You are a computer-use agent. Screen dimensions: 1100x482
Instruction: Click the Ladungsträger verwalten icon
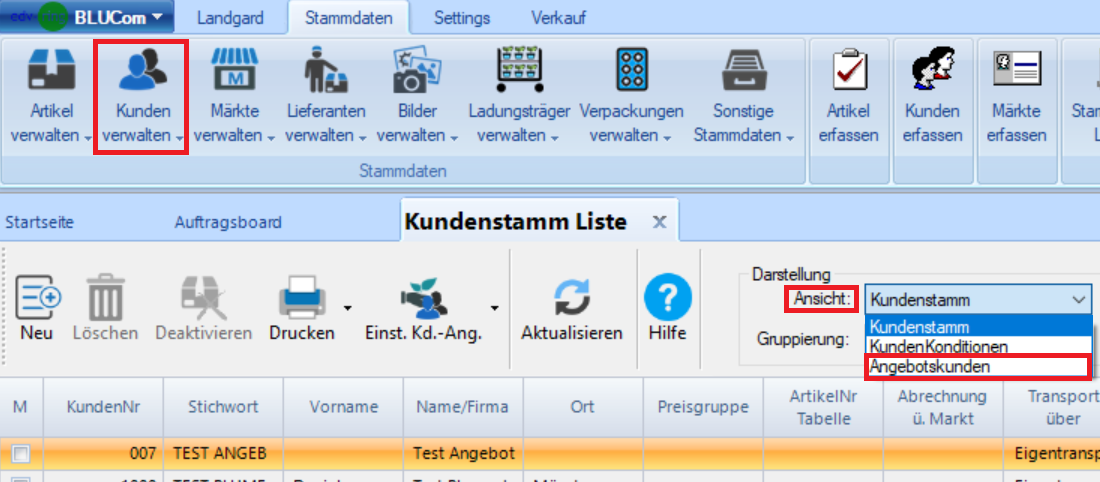(x=519, y=72)
